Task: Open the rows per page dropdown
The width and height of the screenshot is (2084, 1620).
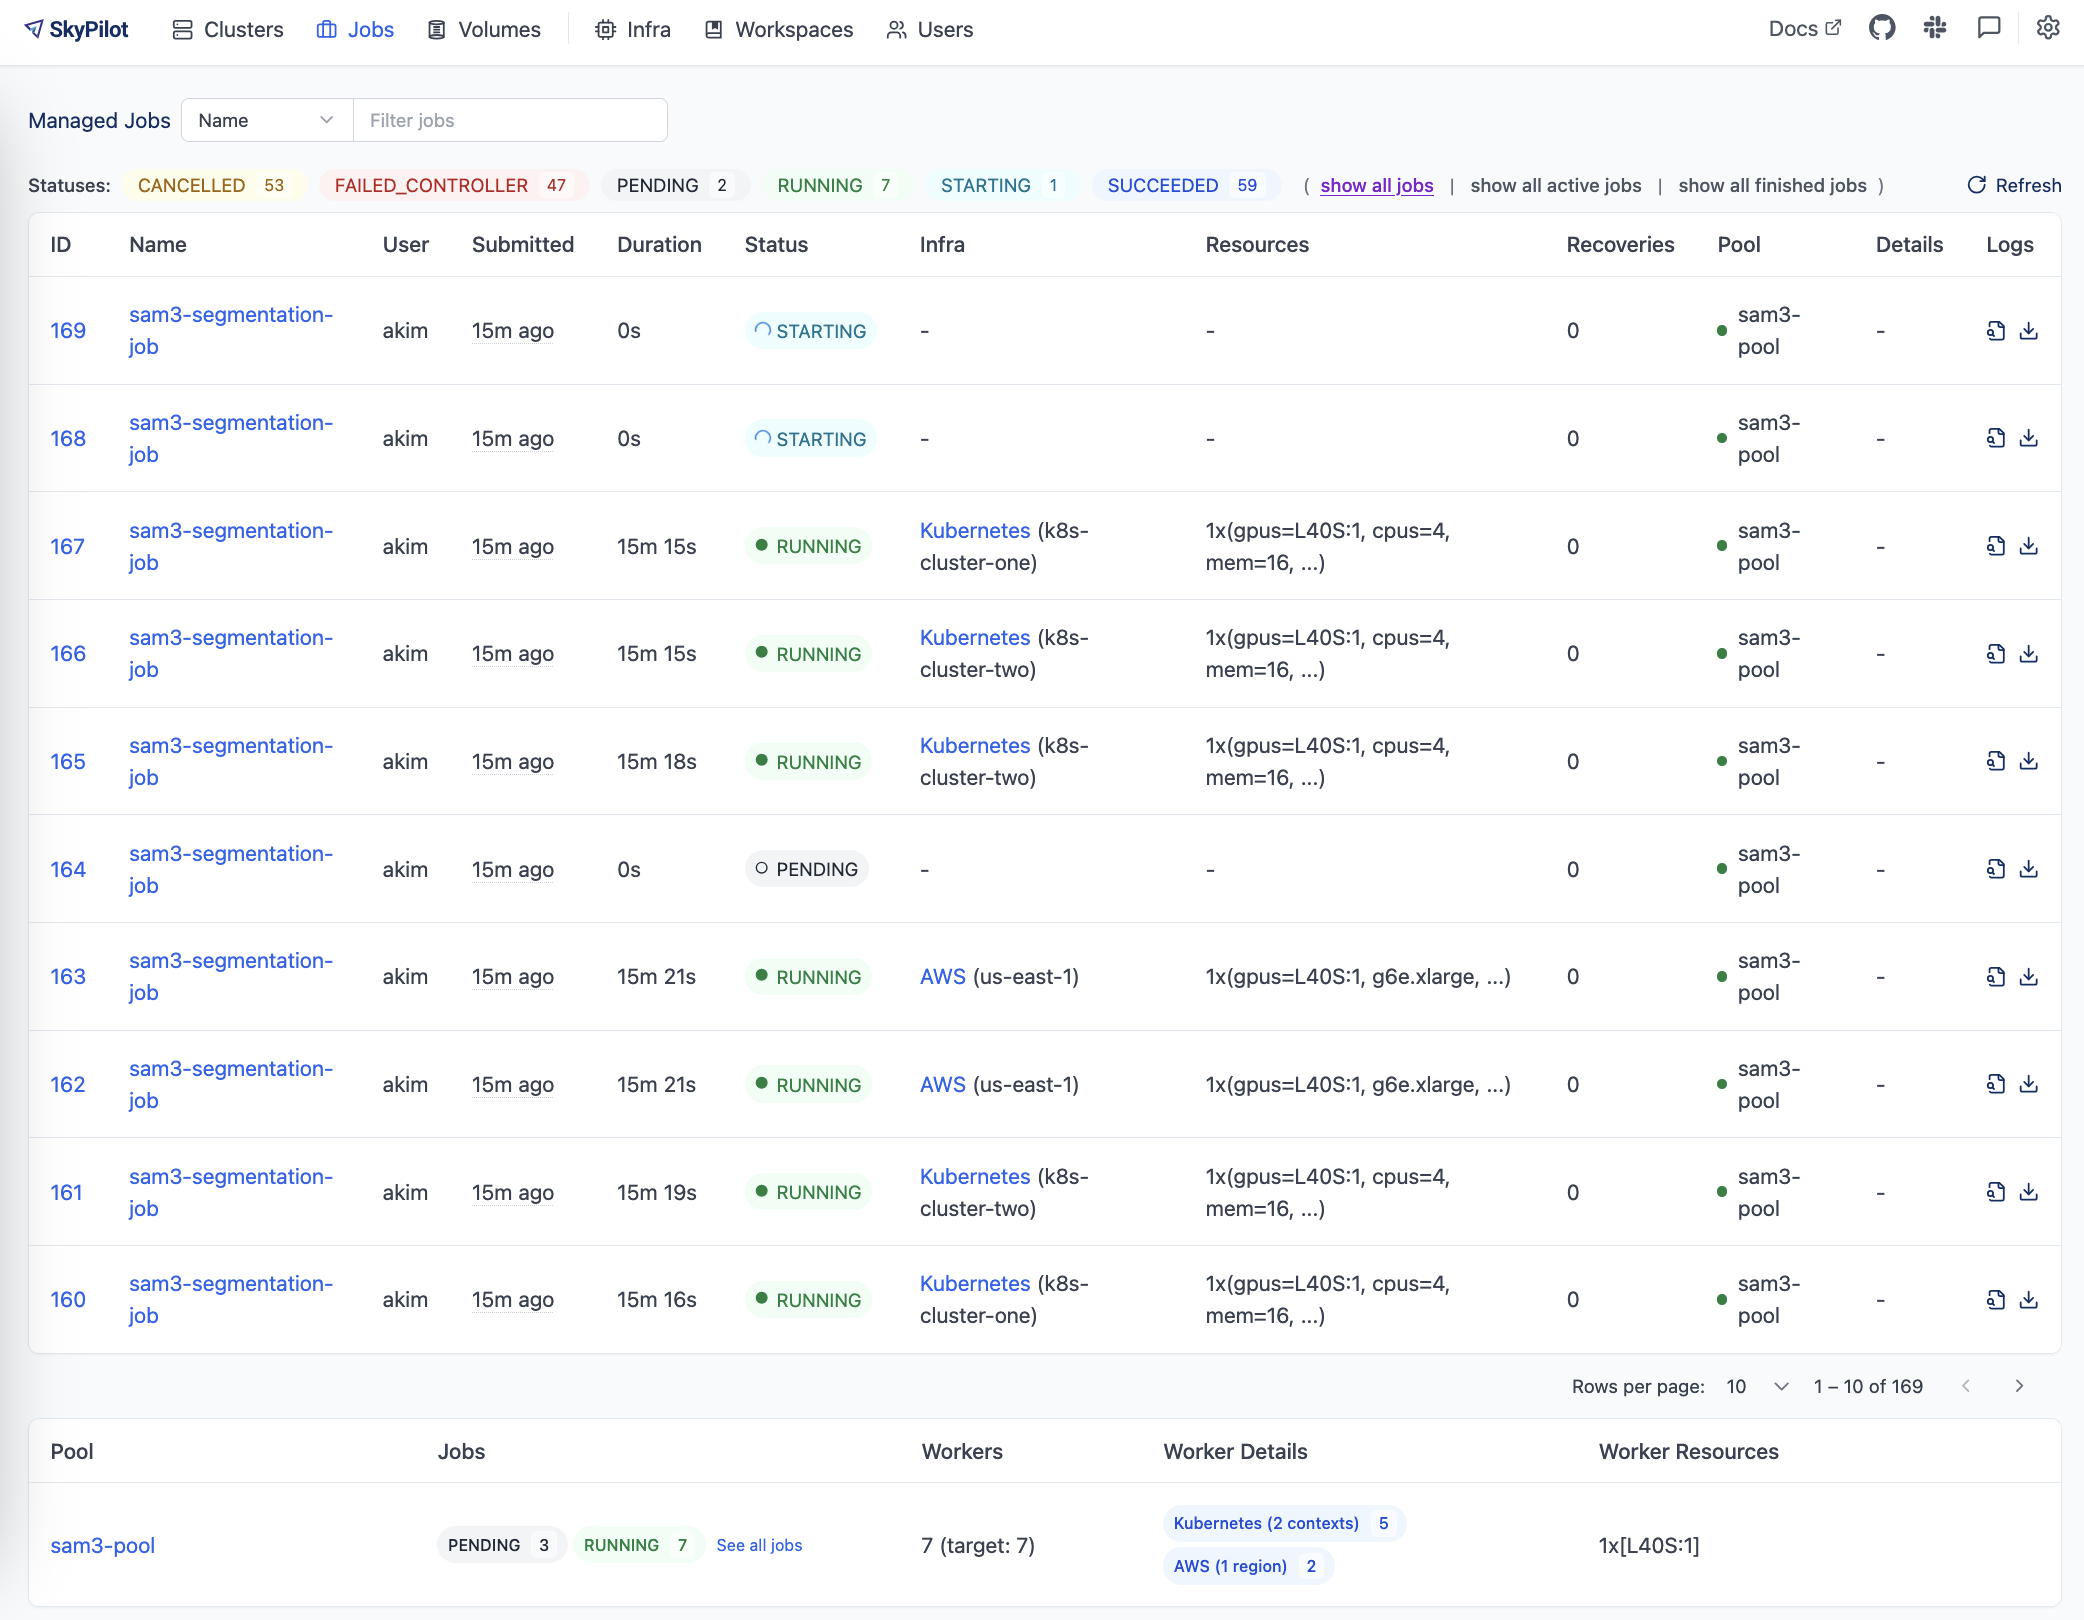Action: coord(1757,1386)
